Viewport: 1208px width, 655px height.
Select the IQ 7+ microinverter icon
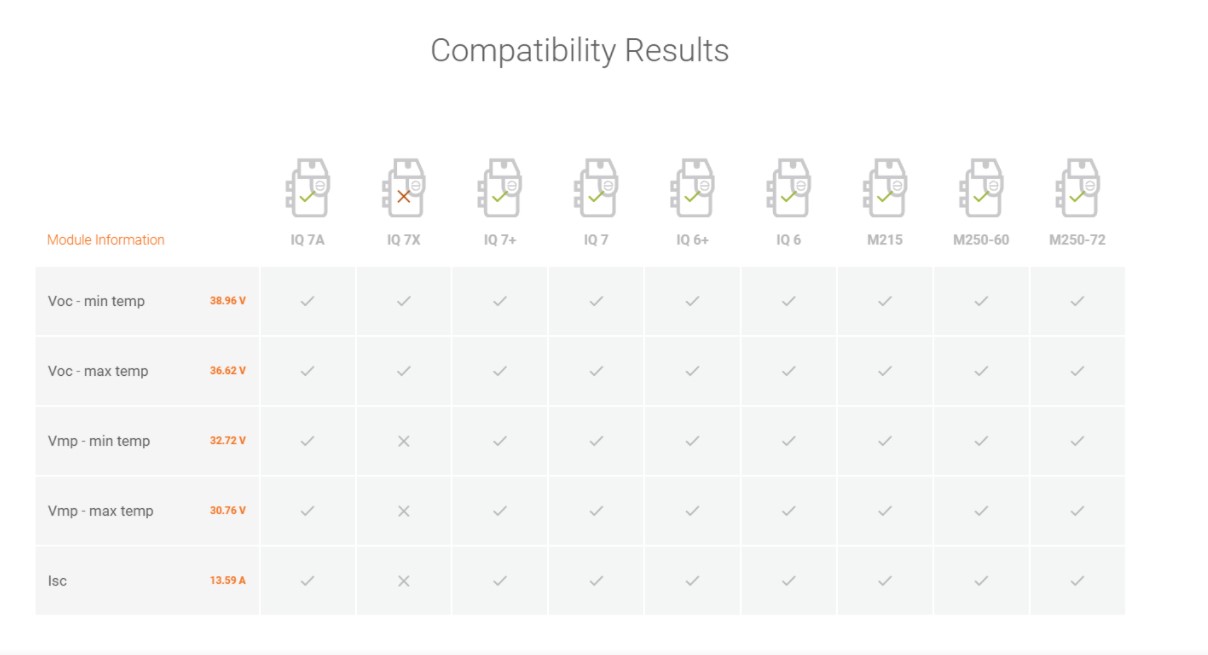[x=499, y=188]
